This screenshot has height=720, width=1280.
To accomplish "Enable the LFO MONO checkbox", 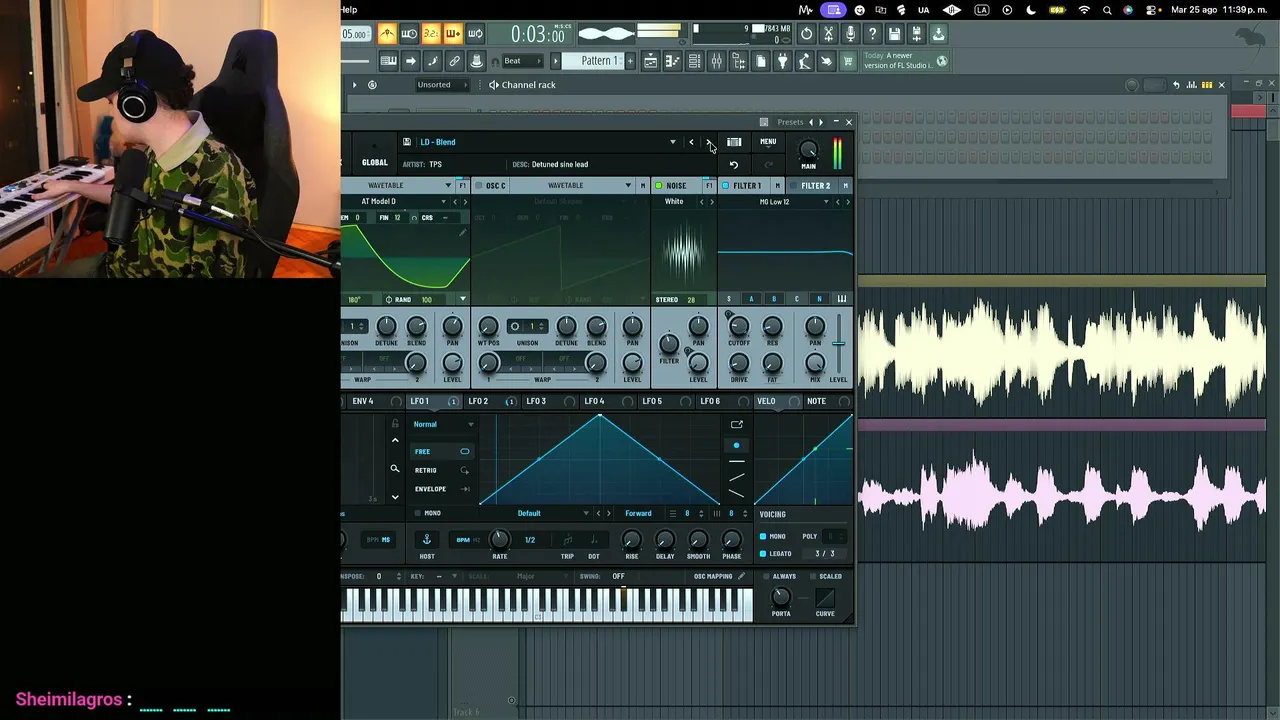I will point(417,514).
